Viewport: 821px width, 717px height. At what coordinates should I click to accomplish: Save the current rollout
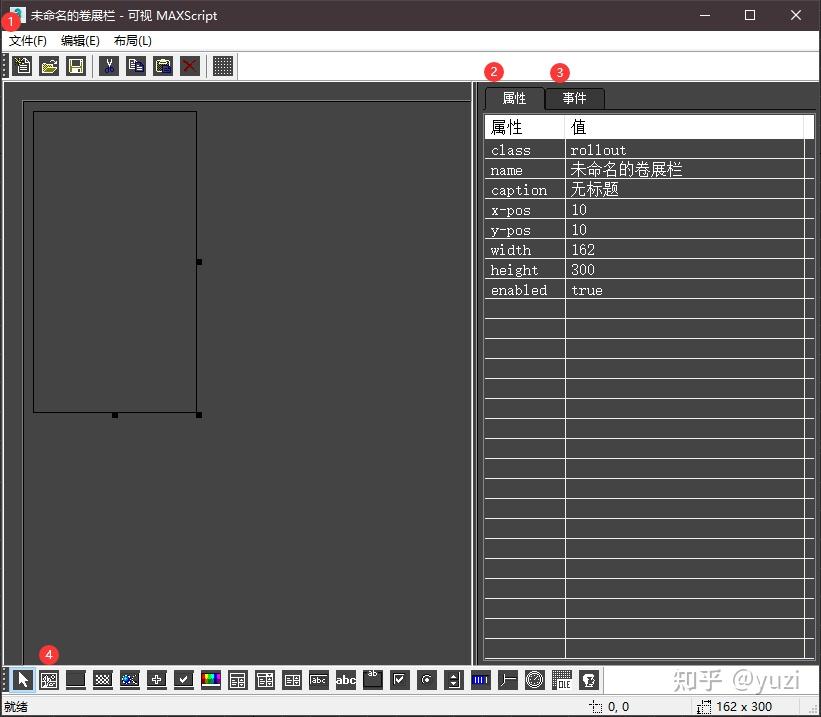[75, 65]
